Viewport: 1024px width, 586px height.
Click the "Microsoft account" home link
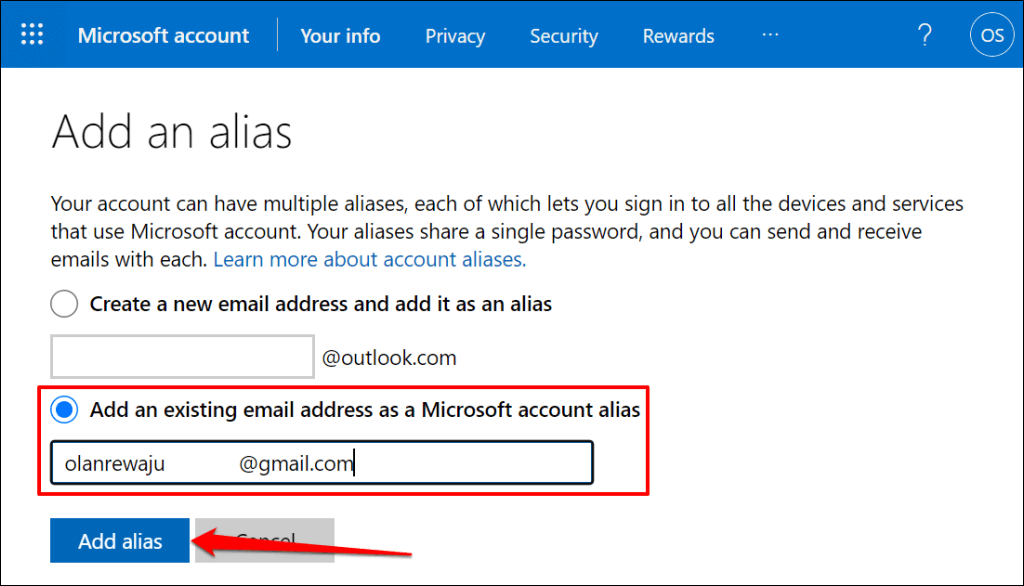tap(163, 36)
